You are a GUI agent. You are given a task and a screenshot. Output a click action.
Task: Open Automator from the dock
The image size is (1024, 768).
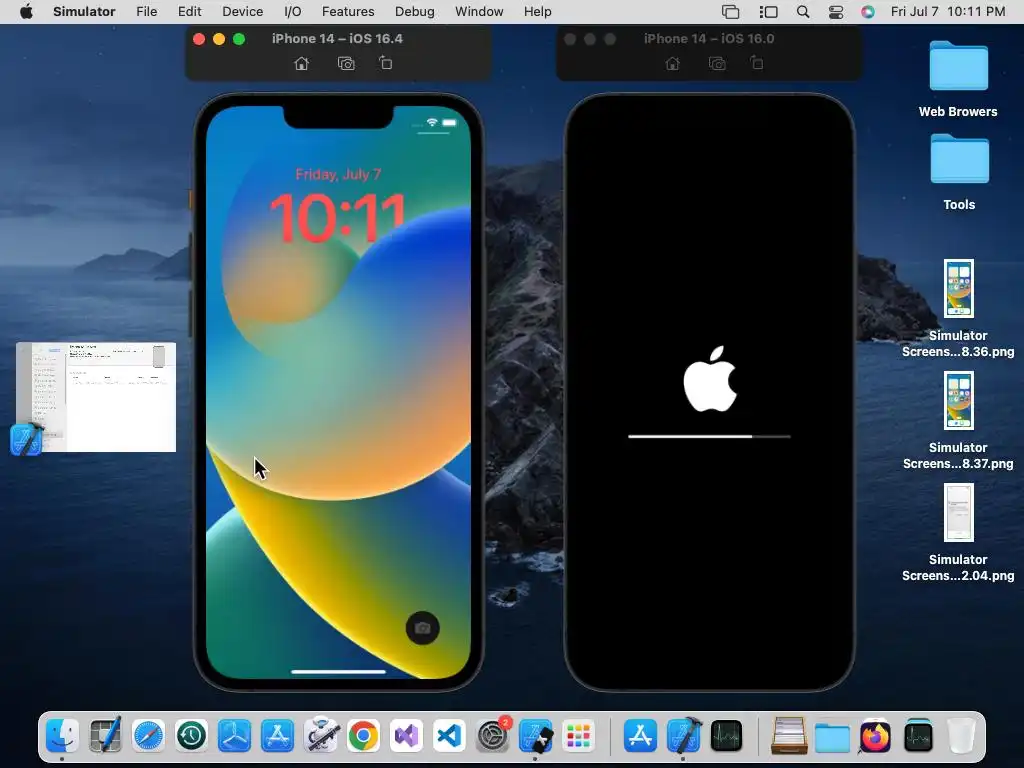pos(321,736)
